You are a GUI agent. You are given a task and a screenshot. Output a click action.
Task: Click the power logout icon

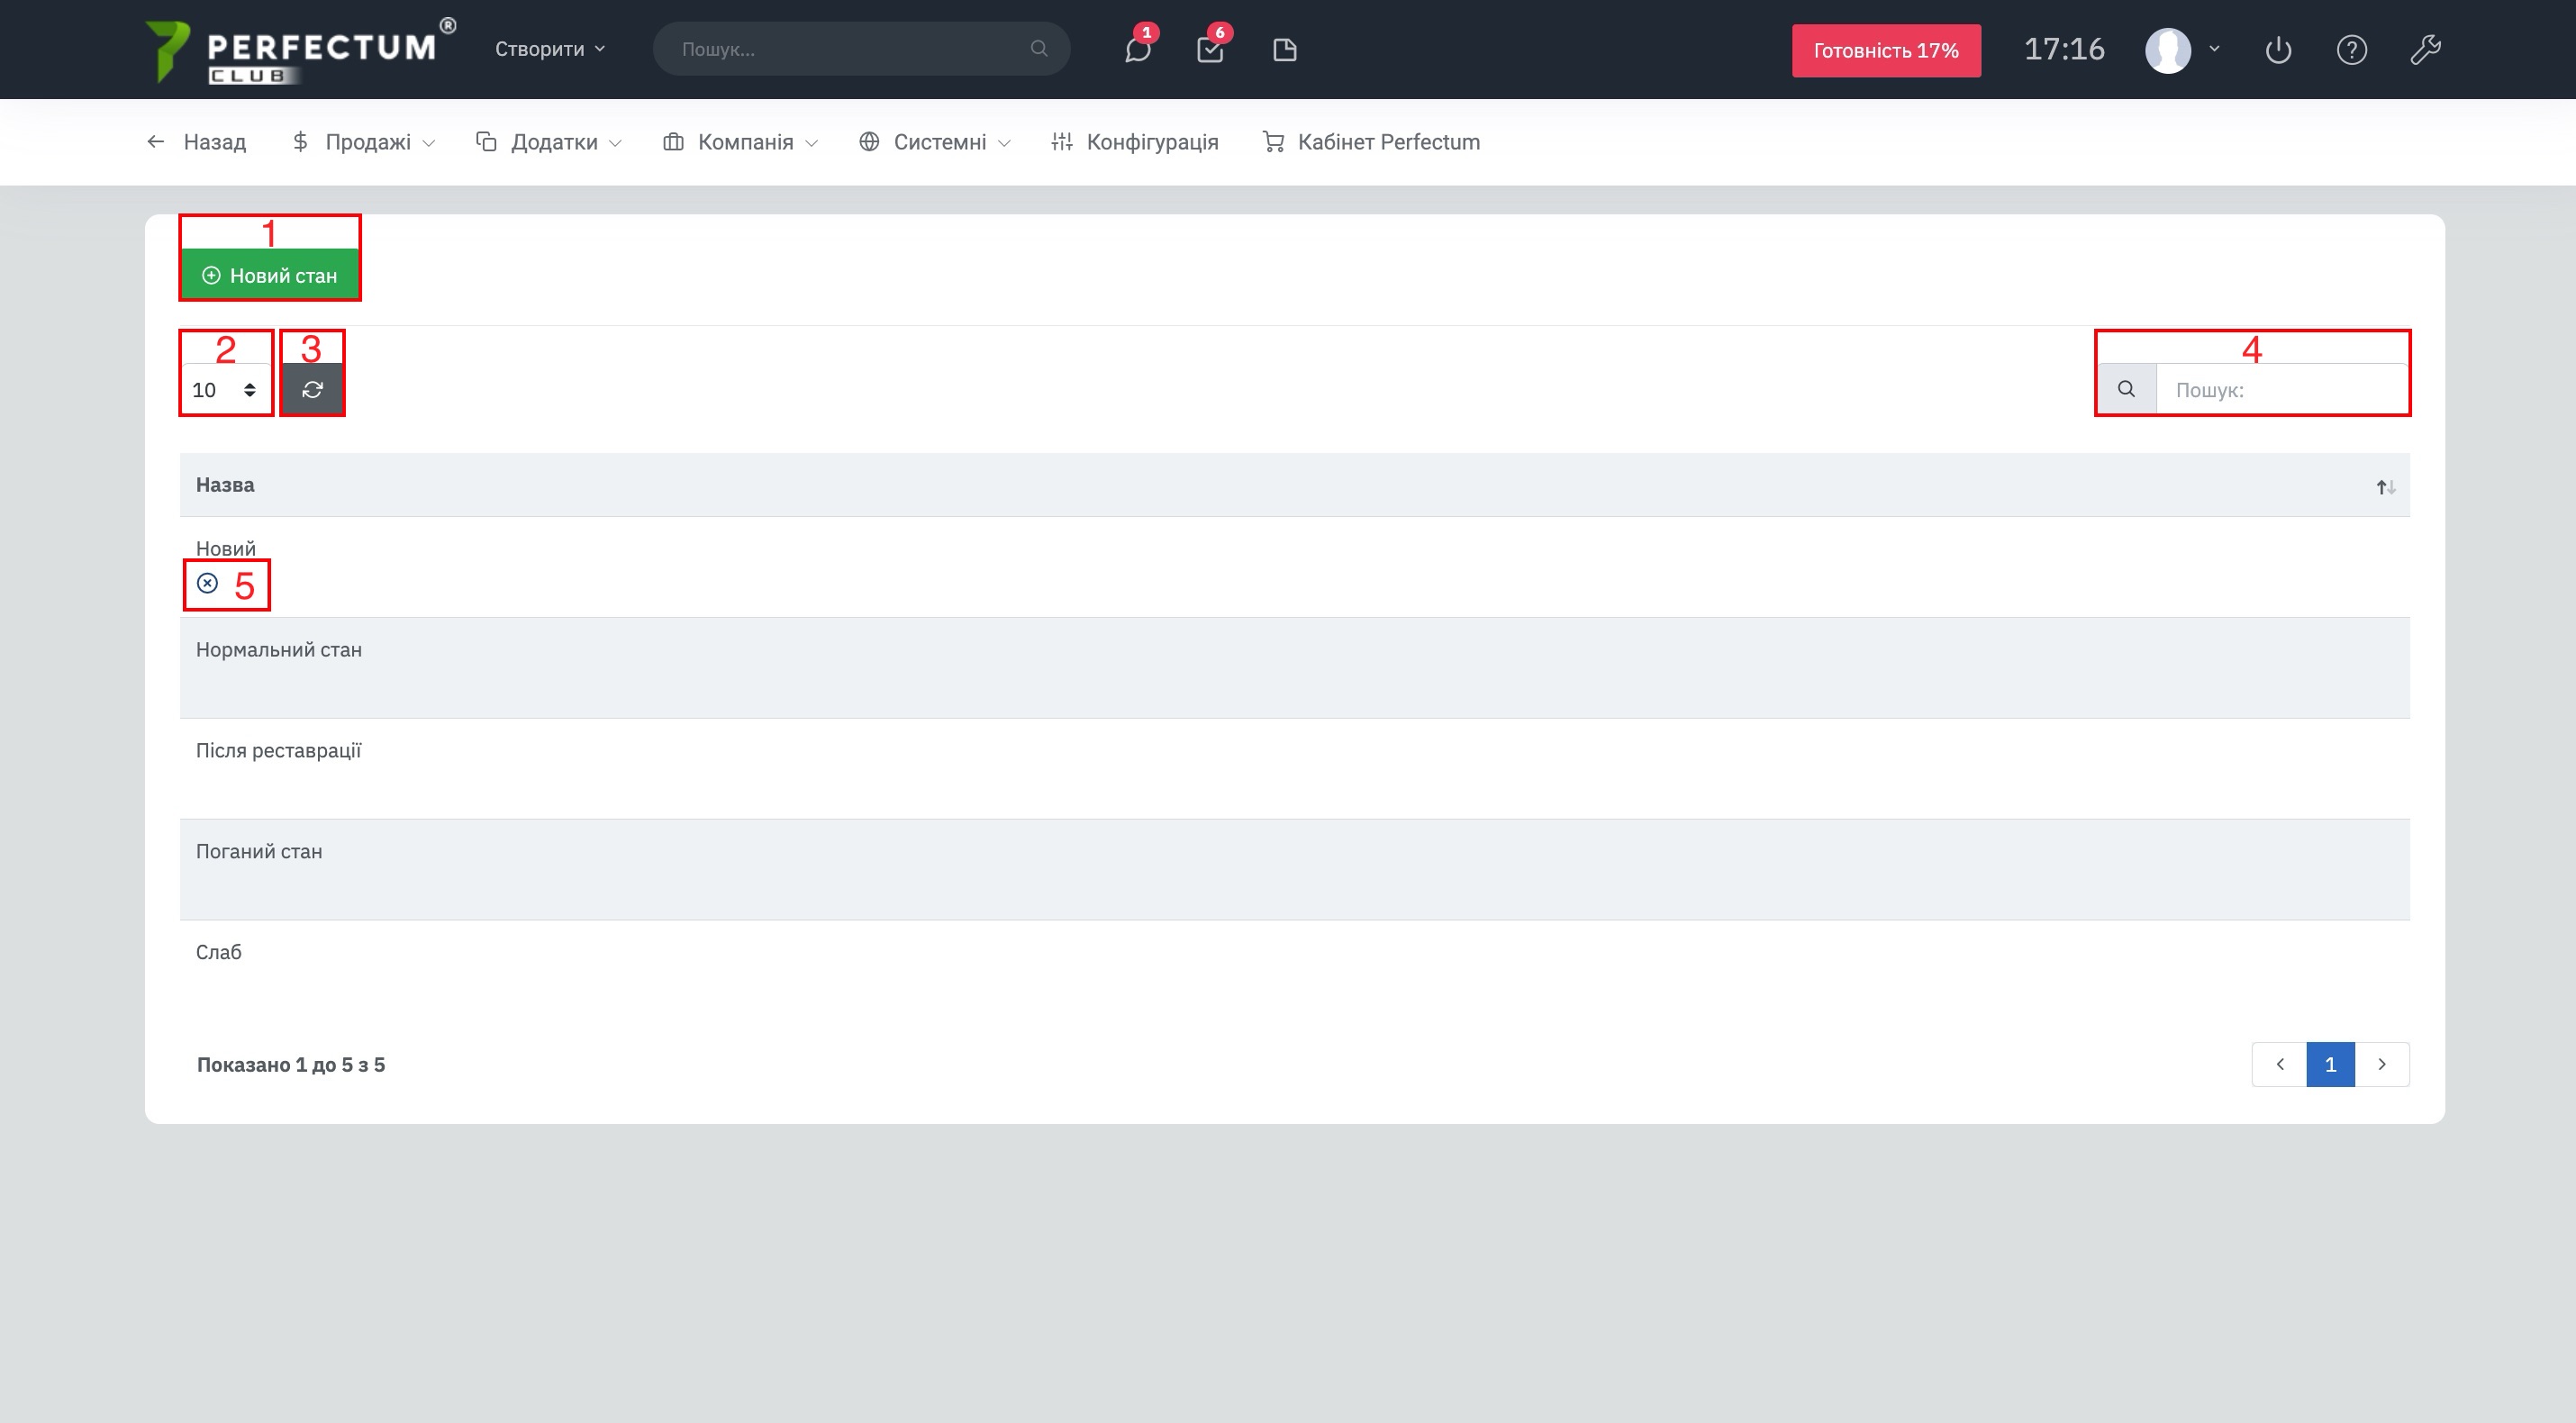coord(2278,50)
